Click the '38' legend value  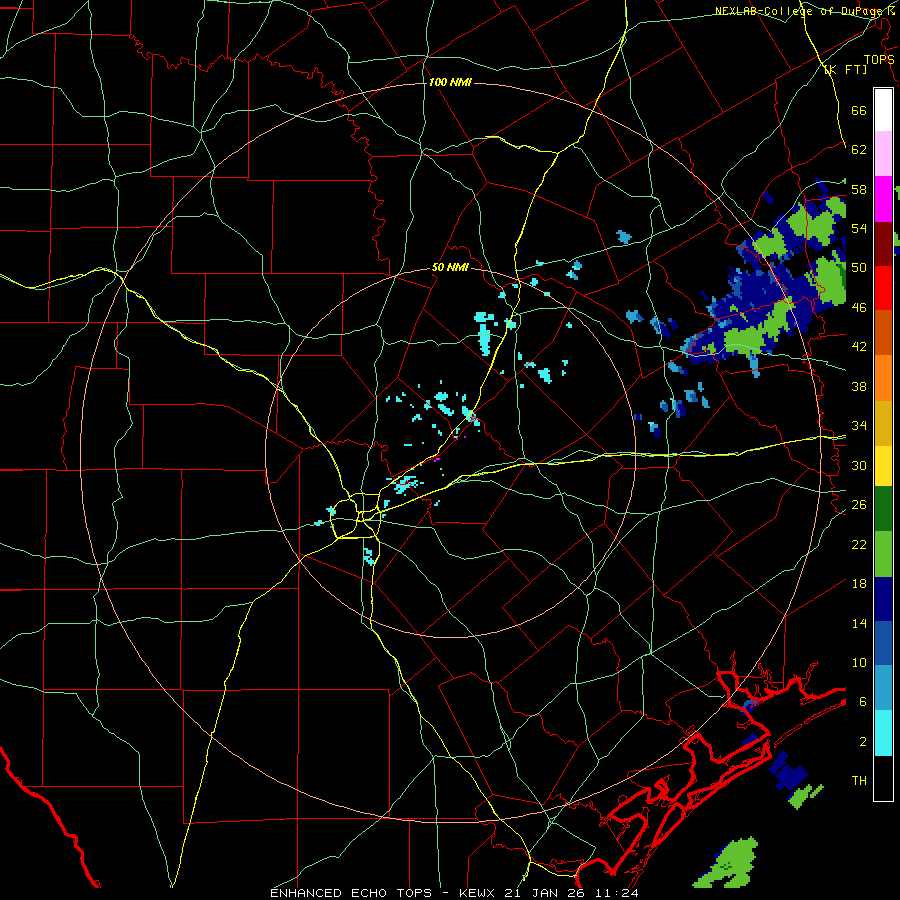pos(859,386)
